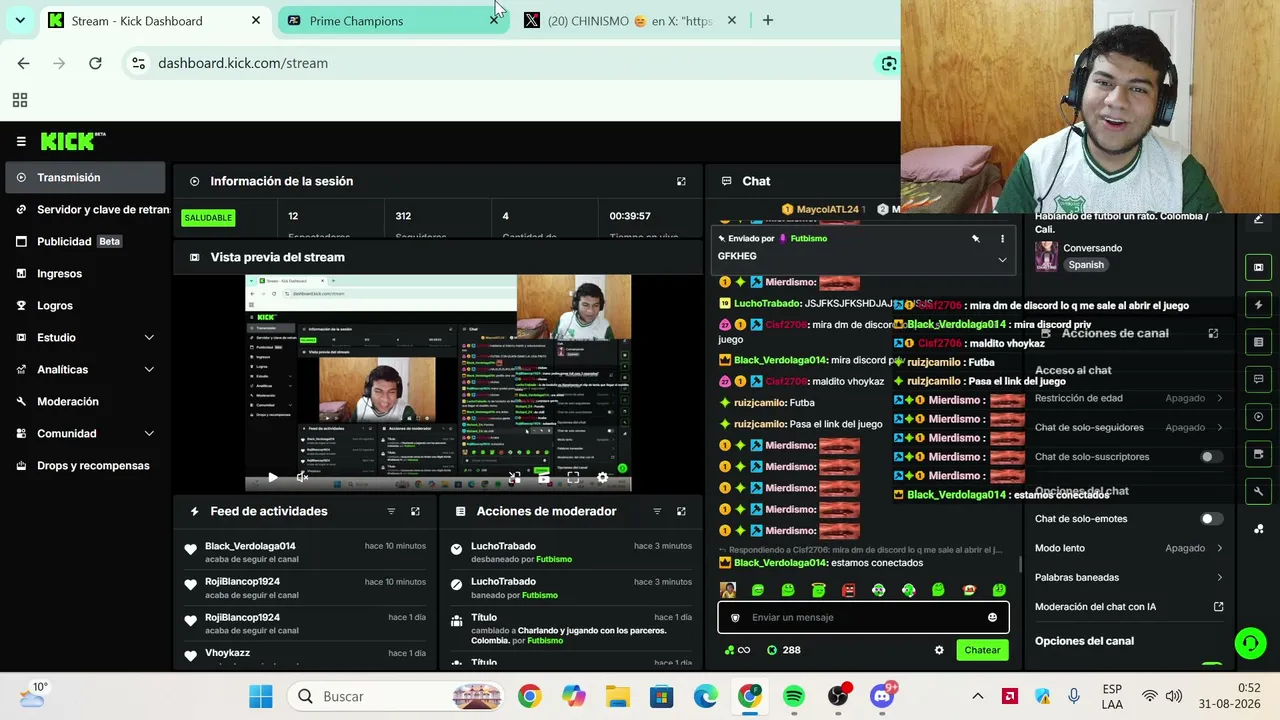Open the wrench tools sidebar icon
Screen dimensions: 1280x720
1258,491
